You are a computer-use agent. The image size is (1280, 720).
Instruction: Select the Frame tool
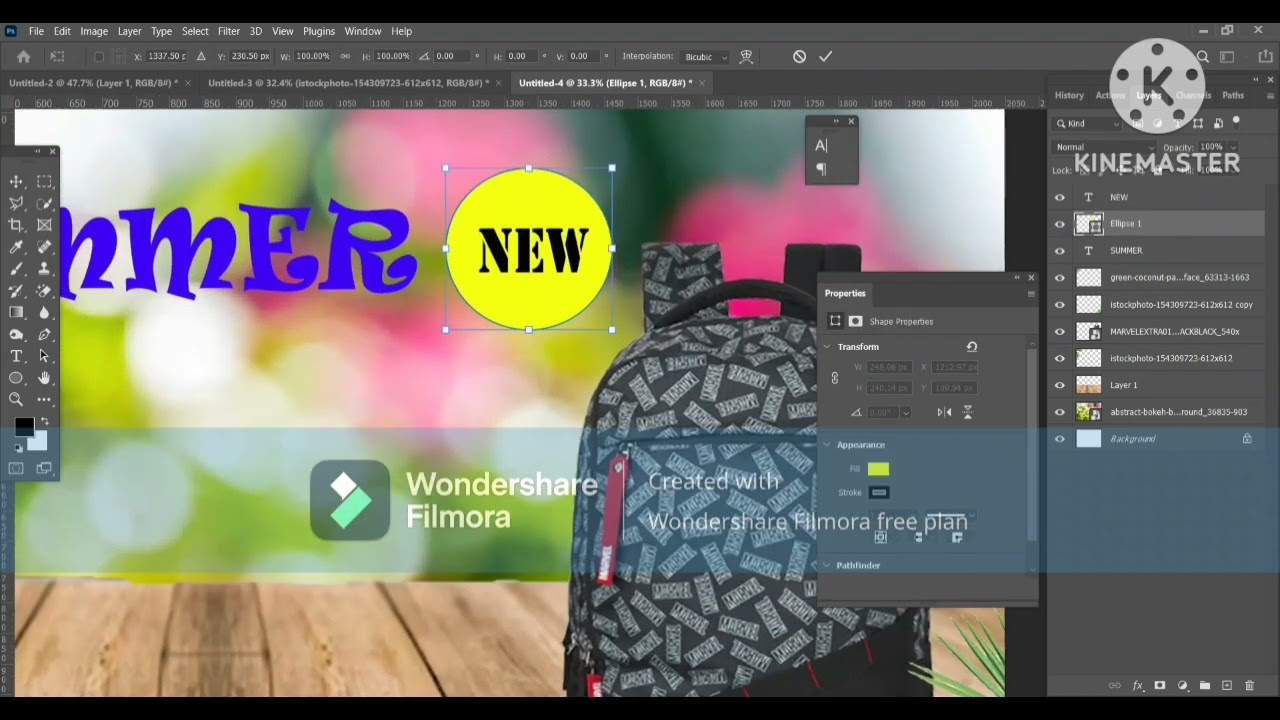click(45, 225)
